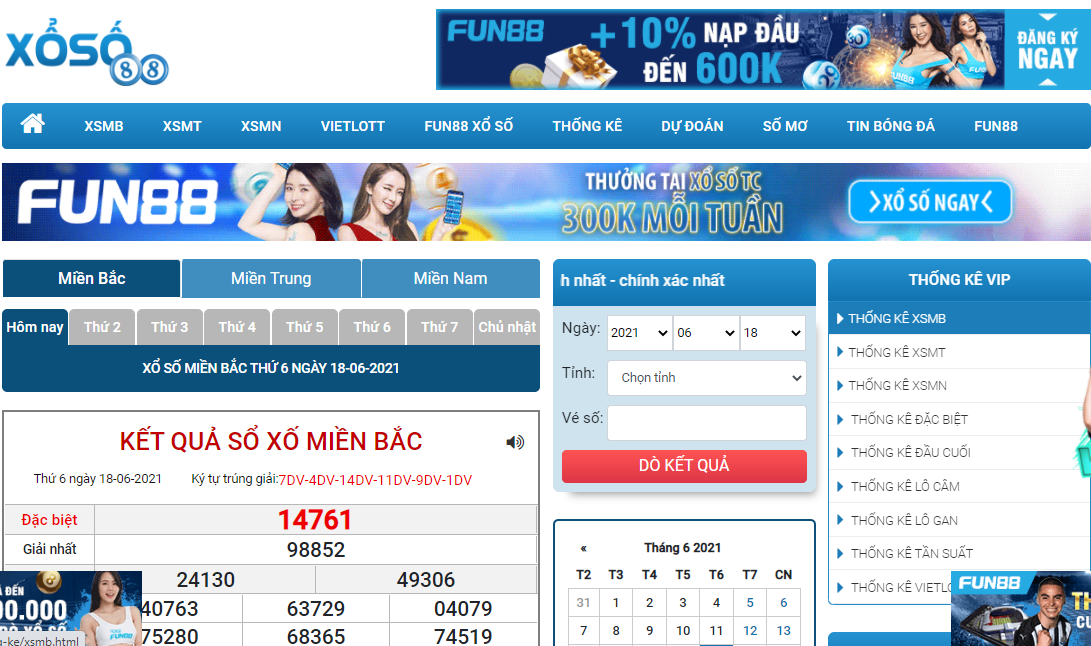Select day 12 in the calendar
Viewport: 1091px width, 646px height.
750,631
